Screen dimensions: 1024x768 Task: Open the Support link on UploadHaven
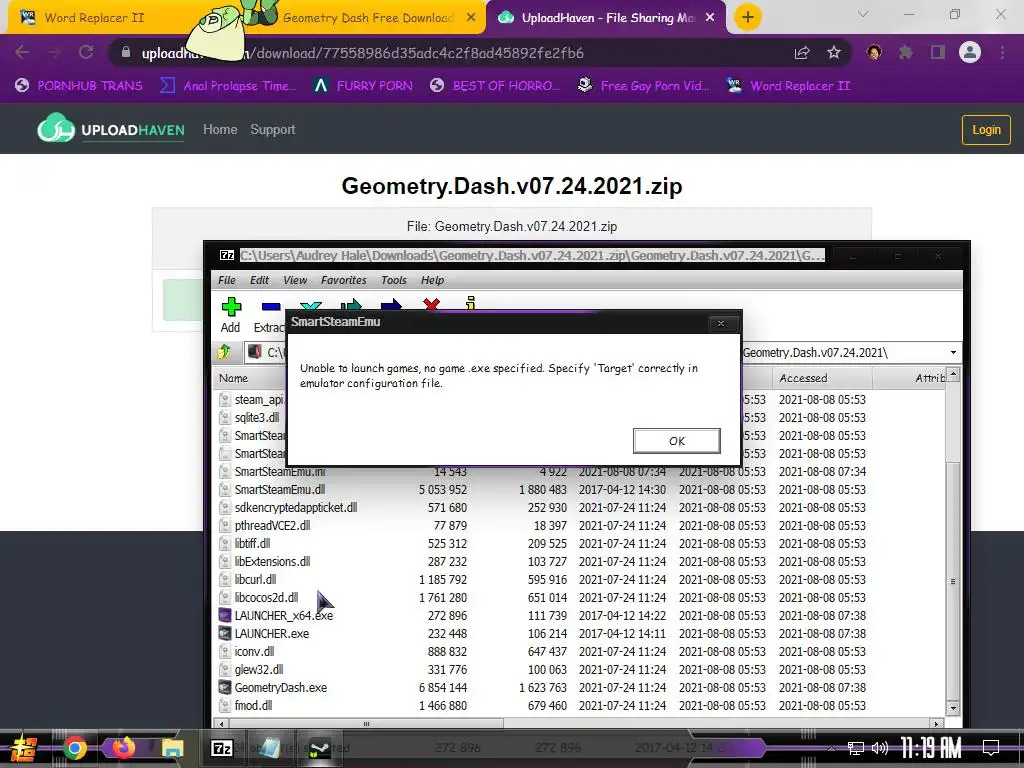pos(273,129)
